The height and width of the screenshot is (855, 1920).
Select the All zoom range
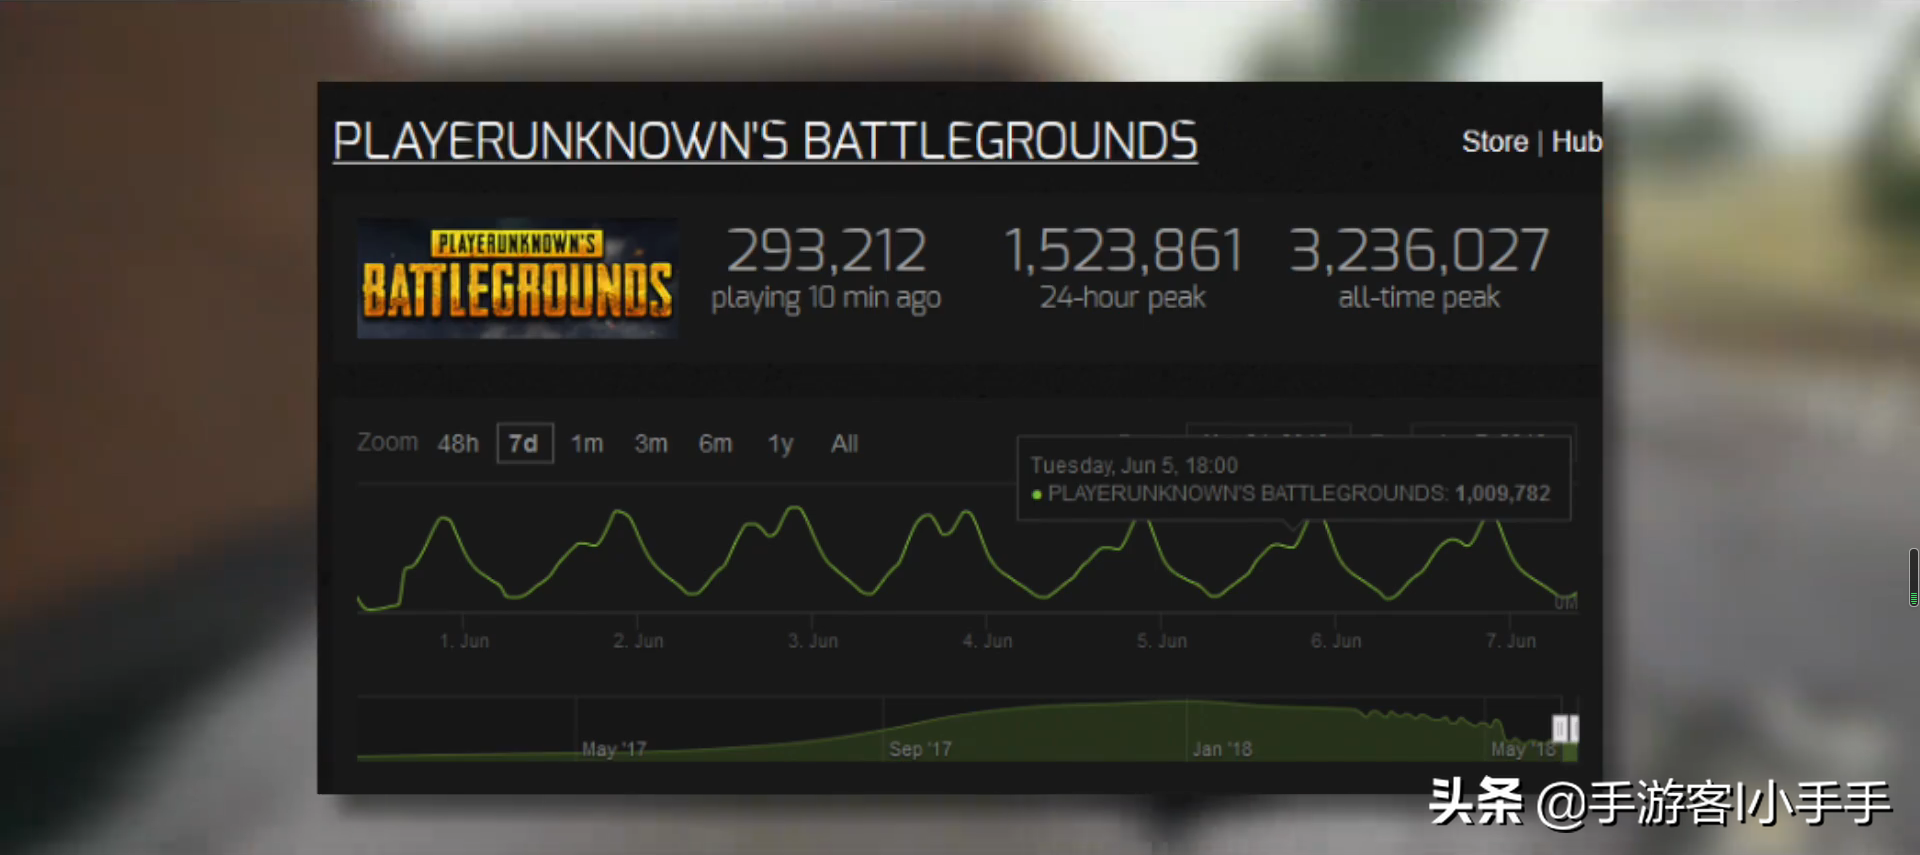coord(844,443)
